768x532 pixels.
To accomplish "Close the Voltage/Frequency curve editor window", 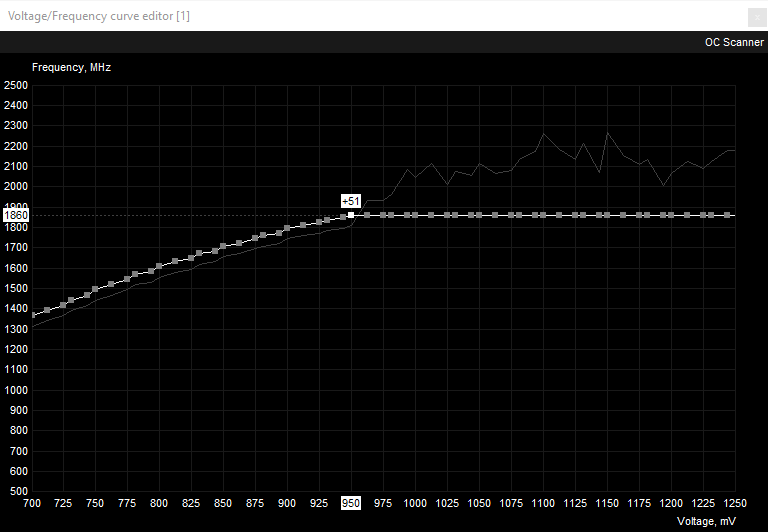I will [757, 16].
